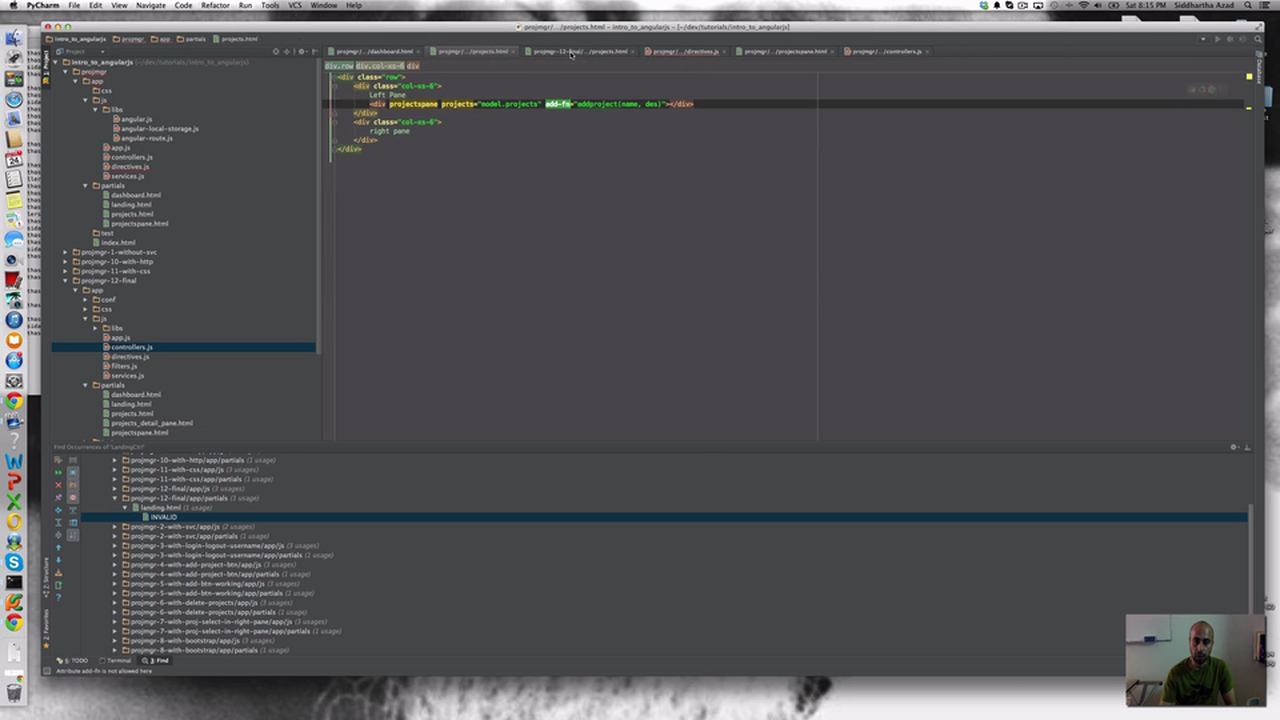Open the Refactor menu
The height and width of the screenshot is (720, 1280).
tap(215, 5)
